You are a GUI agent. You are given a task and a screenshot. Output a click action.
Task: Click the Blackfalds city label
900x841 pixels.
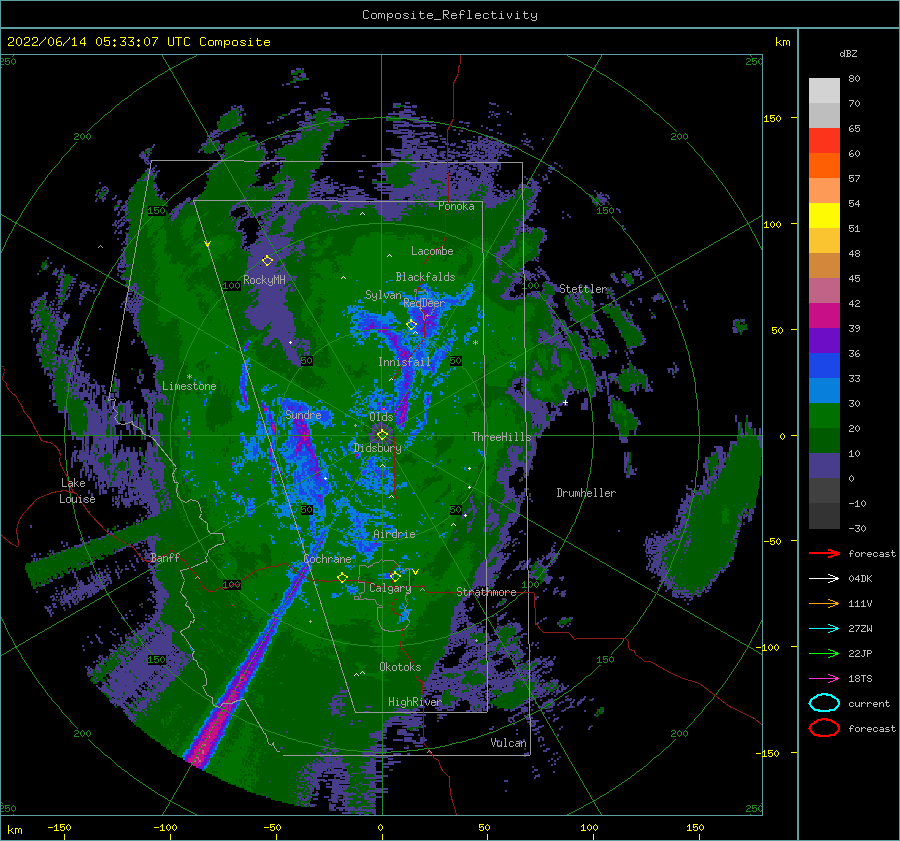(x=425, y=277)
